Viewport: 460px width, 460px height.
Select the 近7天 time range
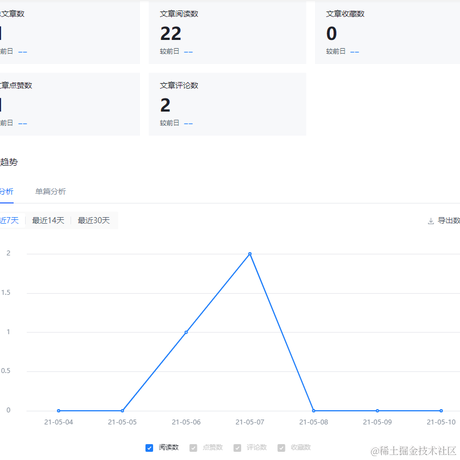[9, 220]
